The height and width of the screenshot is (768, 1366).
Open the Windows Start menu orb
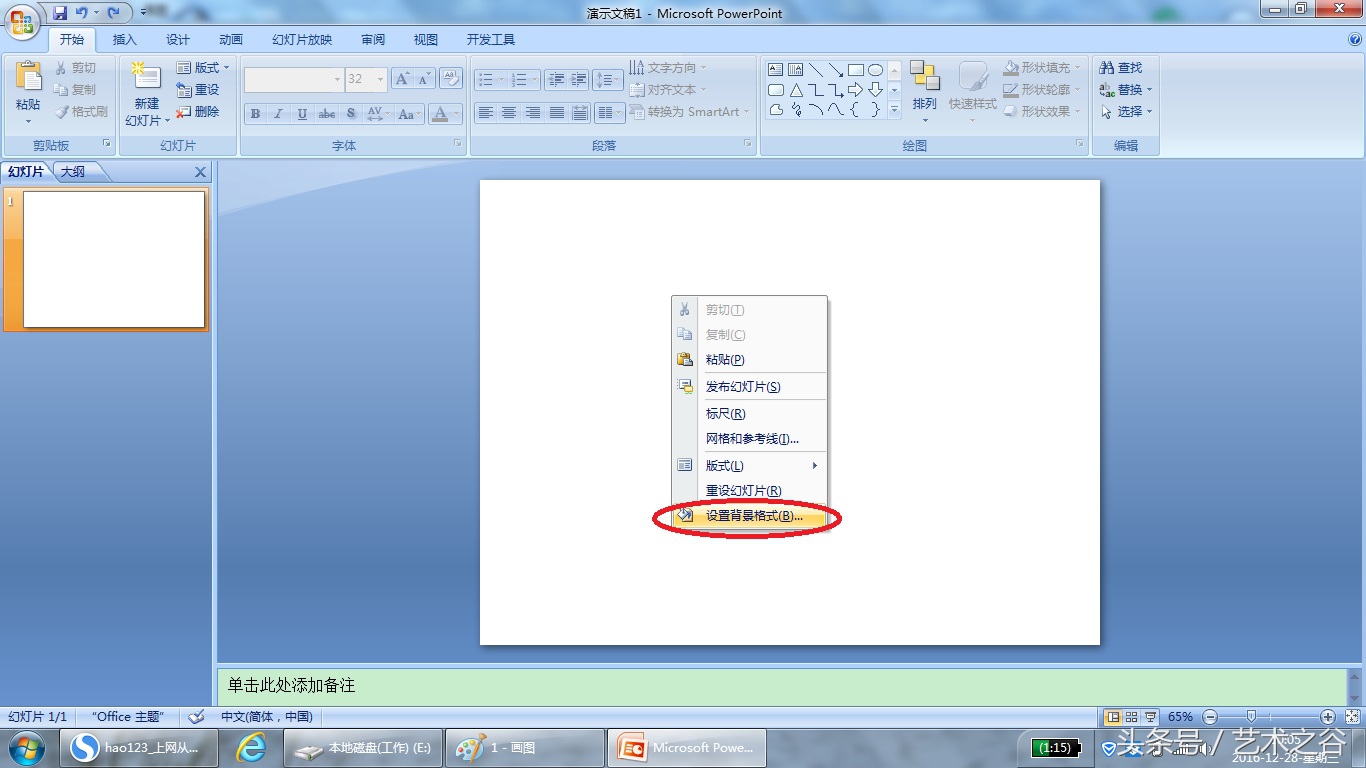[x=28, y=748]
